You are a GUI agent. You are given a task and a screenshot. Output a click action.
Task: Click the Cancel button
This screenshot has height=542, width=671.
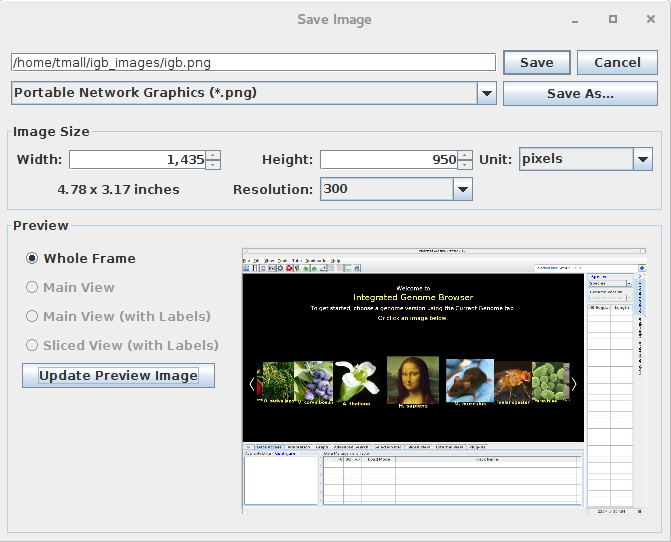click(617, 62)
